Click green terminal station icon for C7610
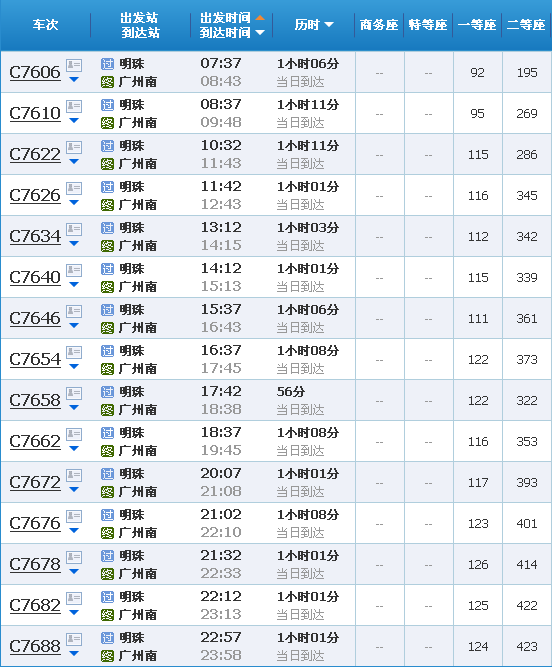 point(107,123)
